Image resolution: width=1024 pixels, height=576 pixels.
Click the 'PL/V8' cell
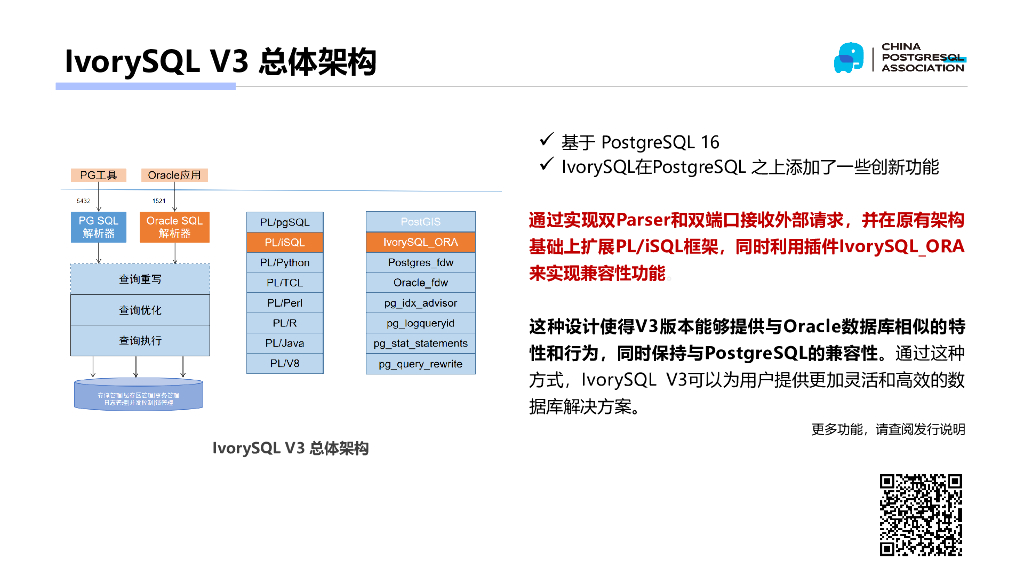[x=285, y=363]
